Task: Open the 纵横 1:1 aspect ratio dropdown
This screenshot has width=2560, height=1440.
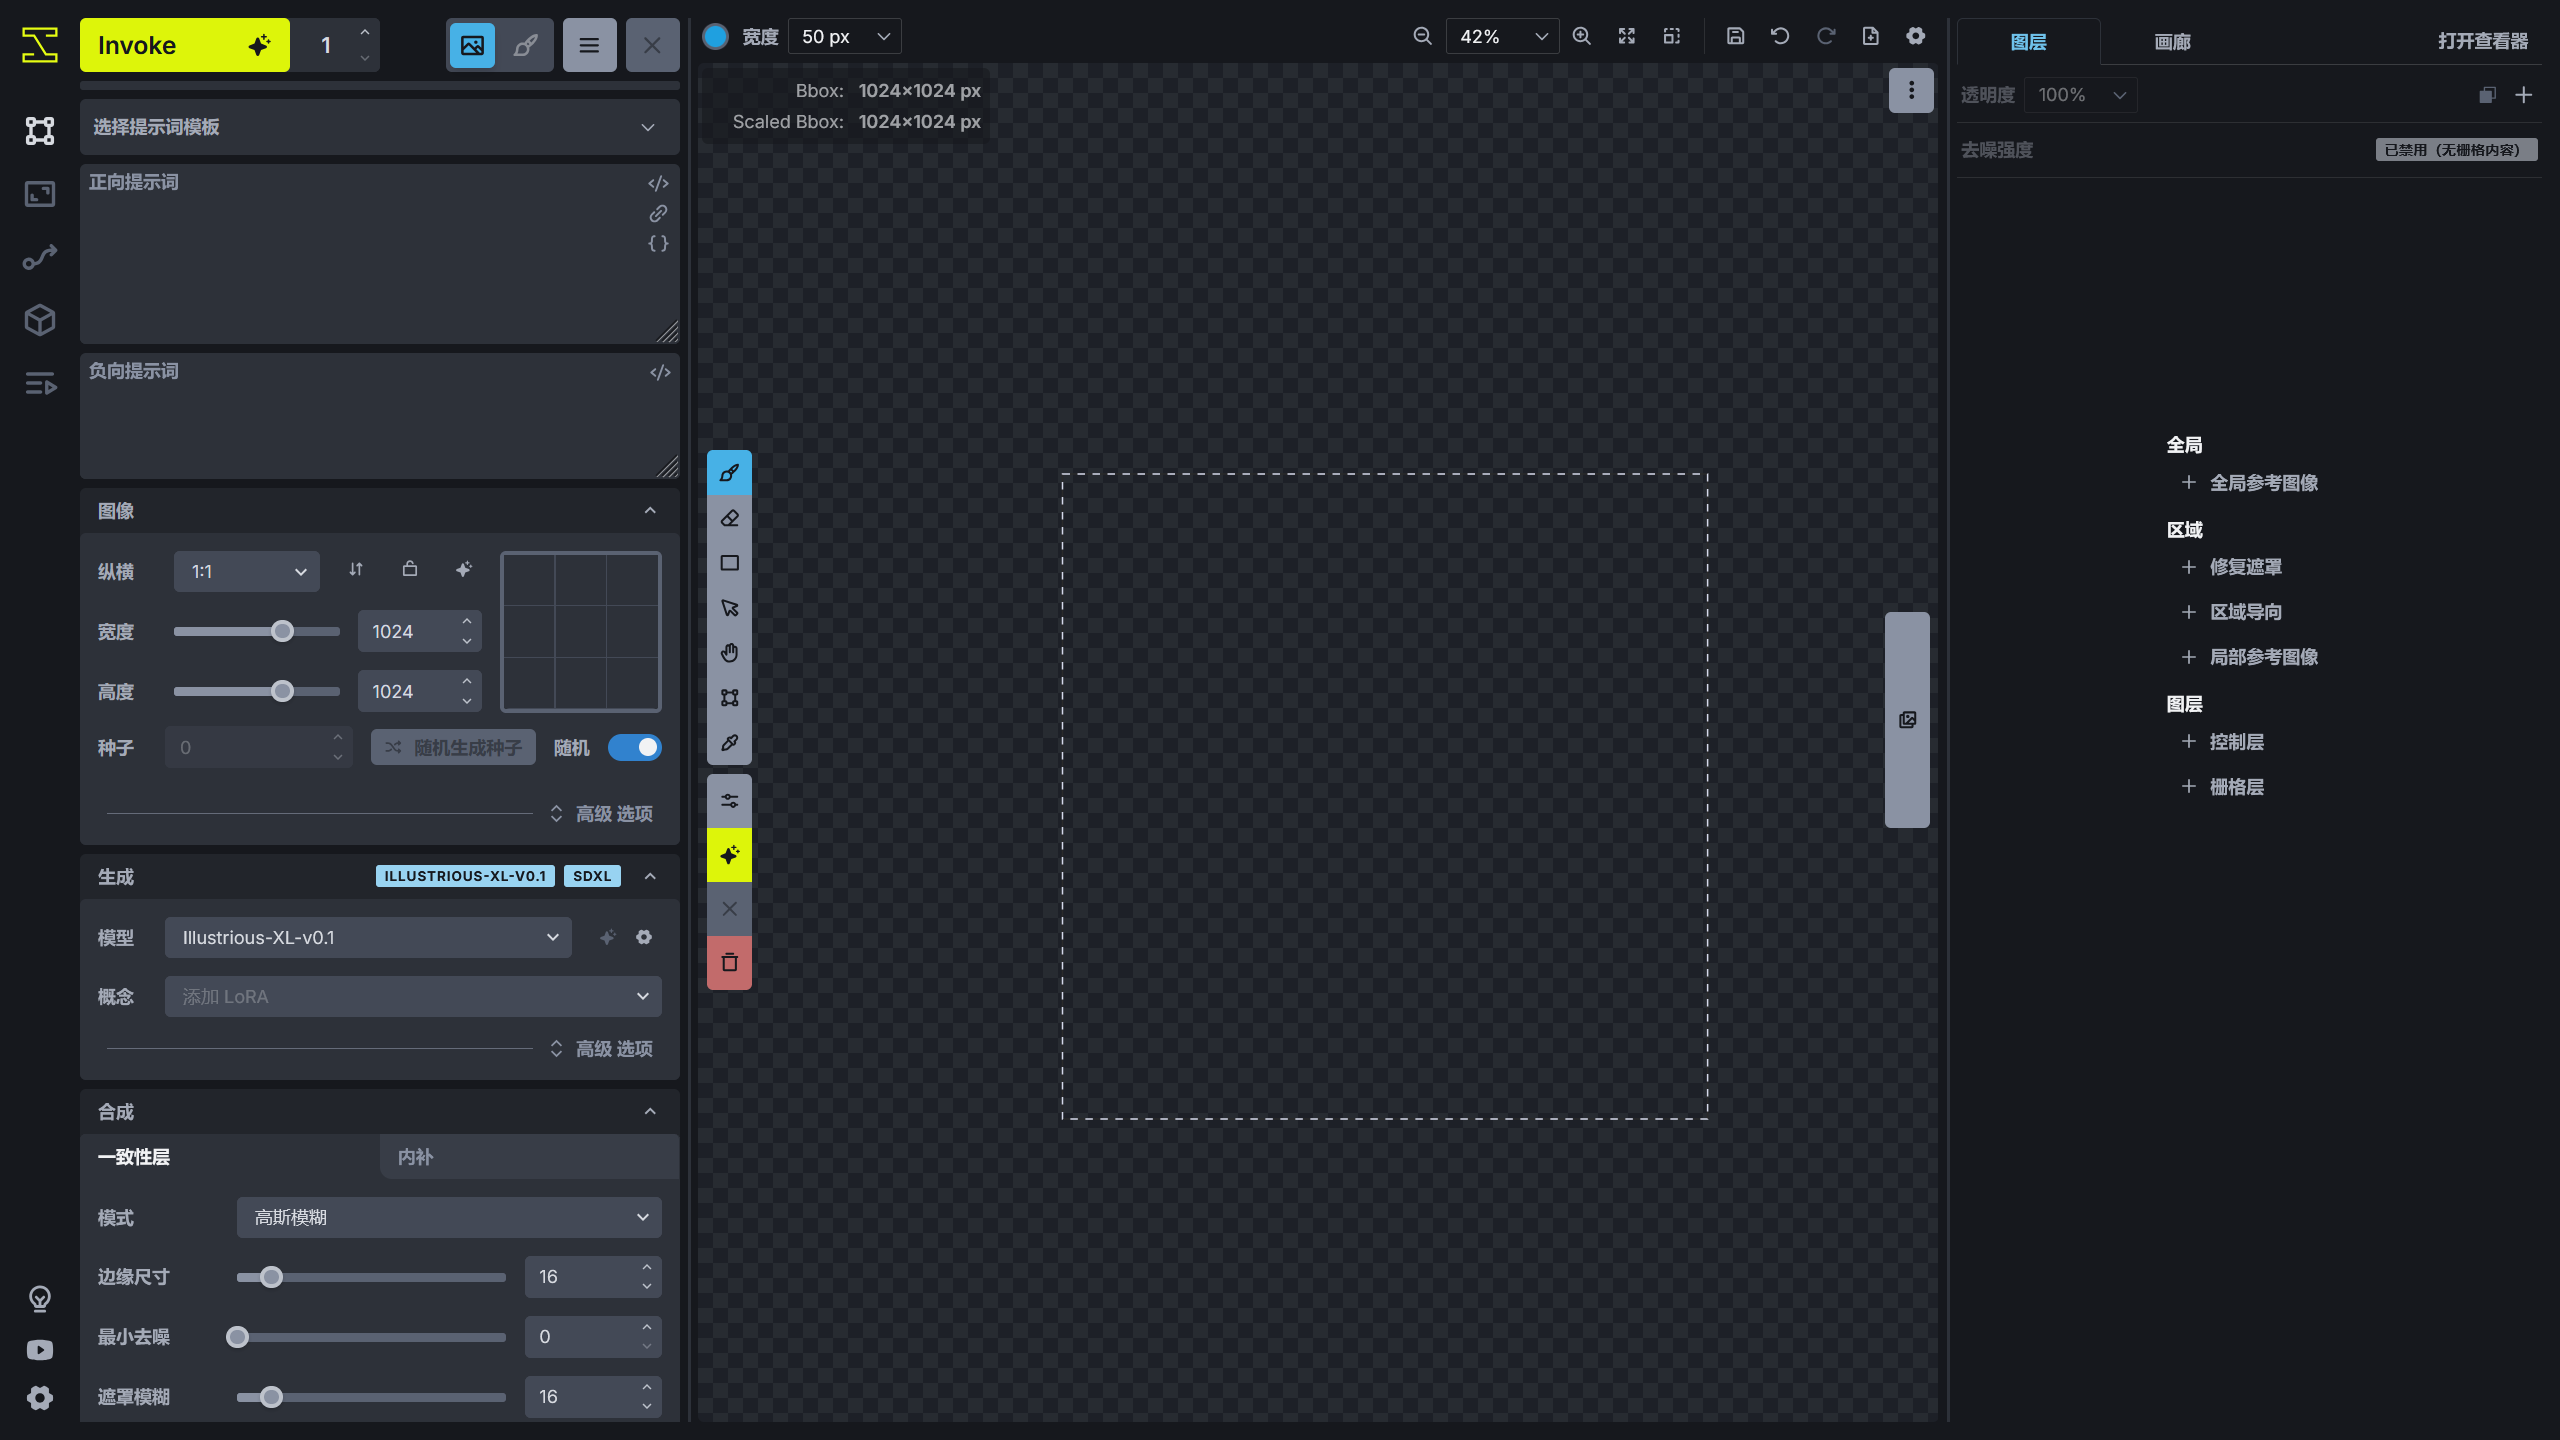Action: click(246, 571)
